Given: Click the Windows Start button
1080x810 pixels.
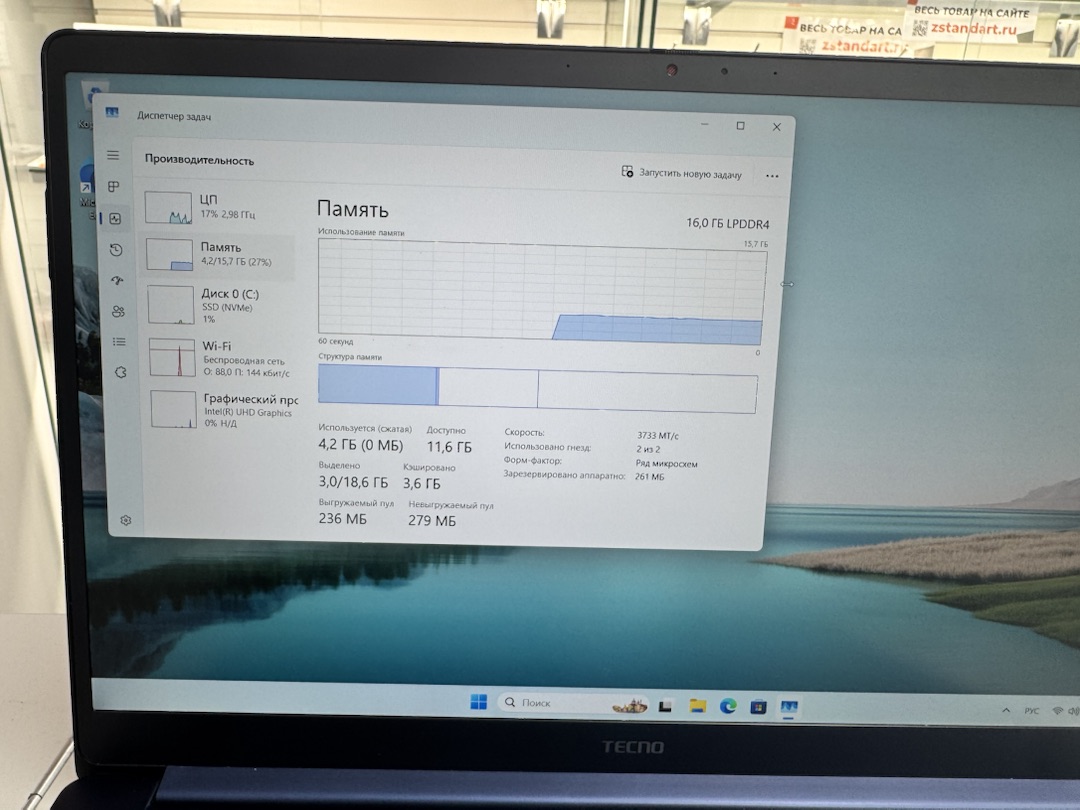Looking at the screenshot, I should point(479,701).
